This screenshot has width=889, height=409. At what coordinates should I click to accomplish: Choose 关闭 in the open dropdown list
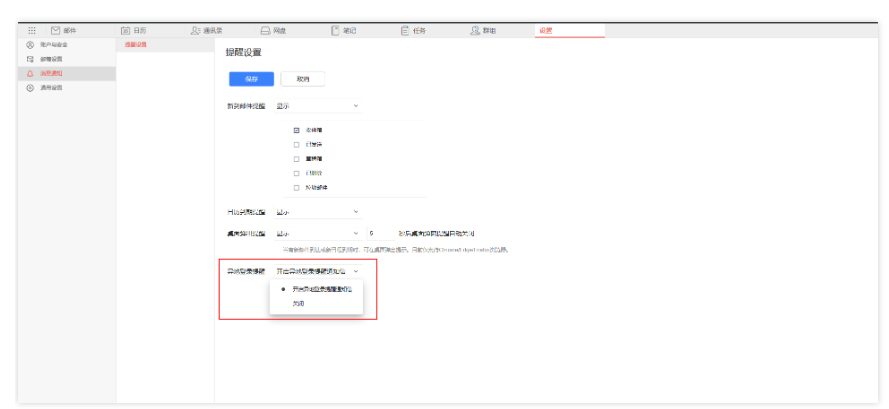(316, 303)
